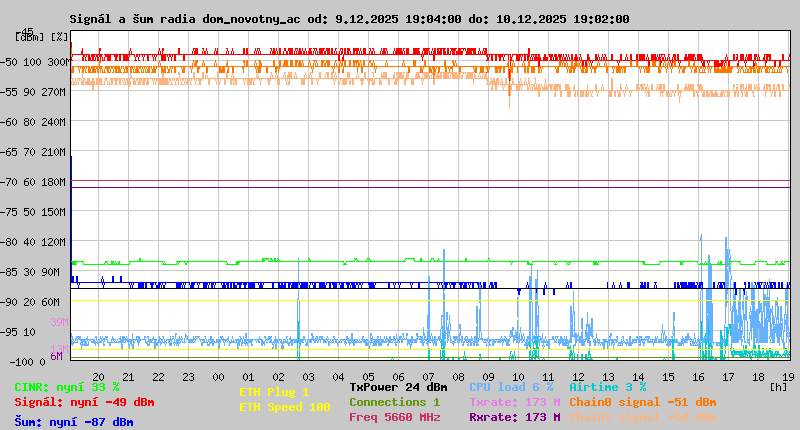Click the '-90 20 60M' y-axis label
The image size is (800, 430).
[31, 302]
